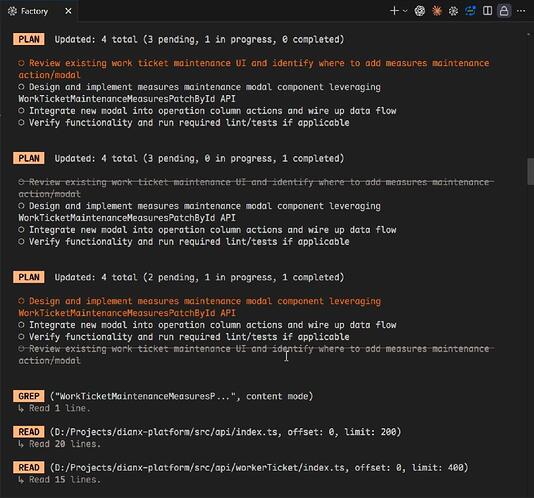The width and height of the screenshot is (534, 498).
Task: Click text 'Updated: 4 total (3 pending, 0 in progress, 1 completed)'
Action: coord(199,158)
